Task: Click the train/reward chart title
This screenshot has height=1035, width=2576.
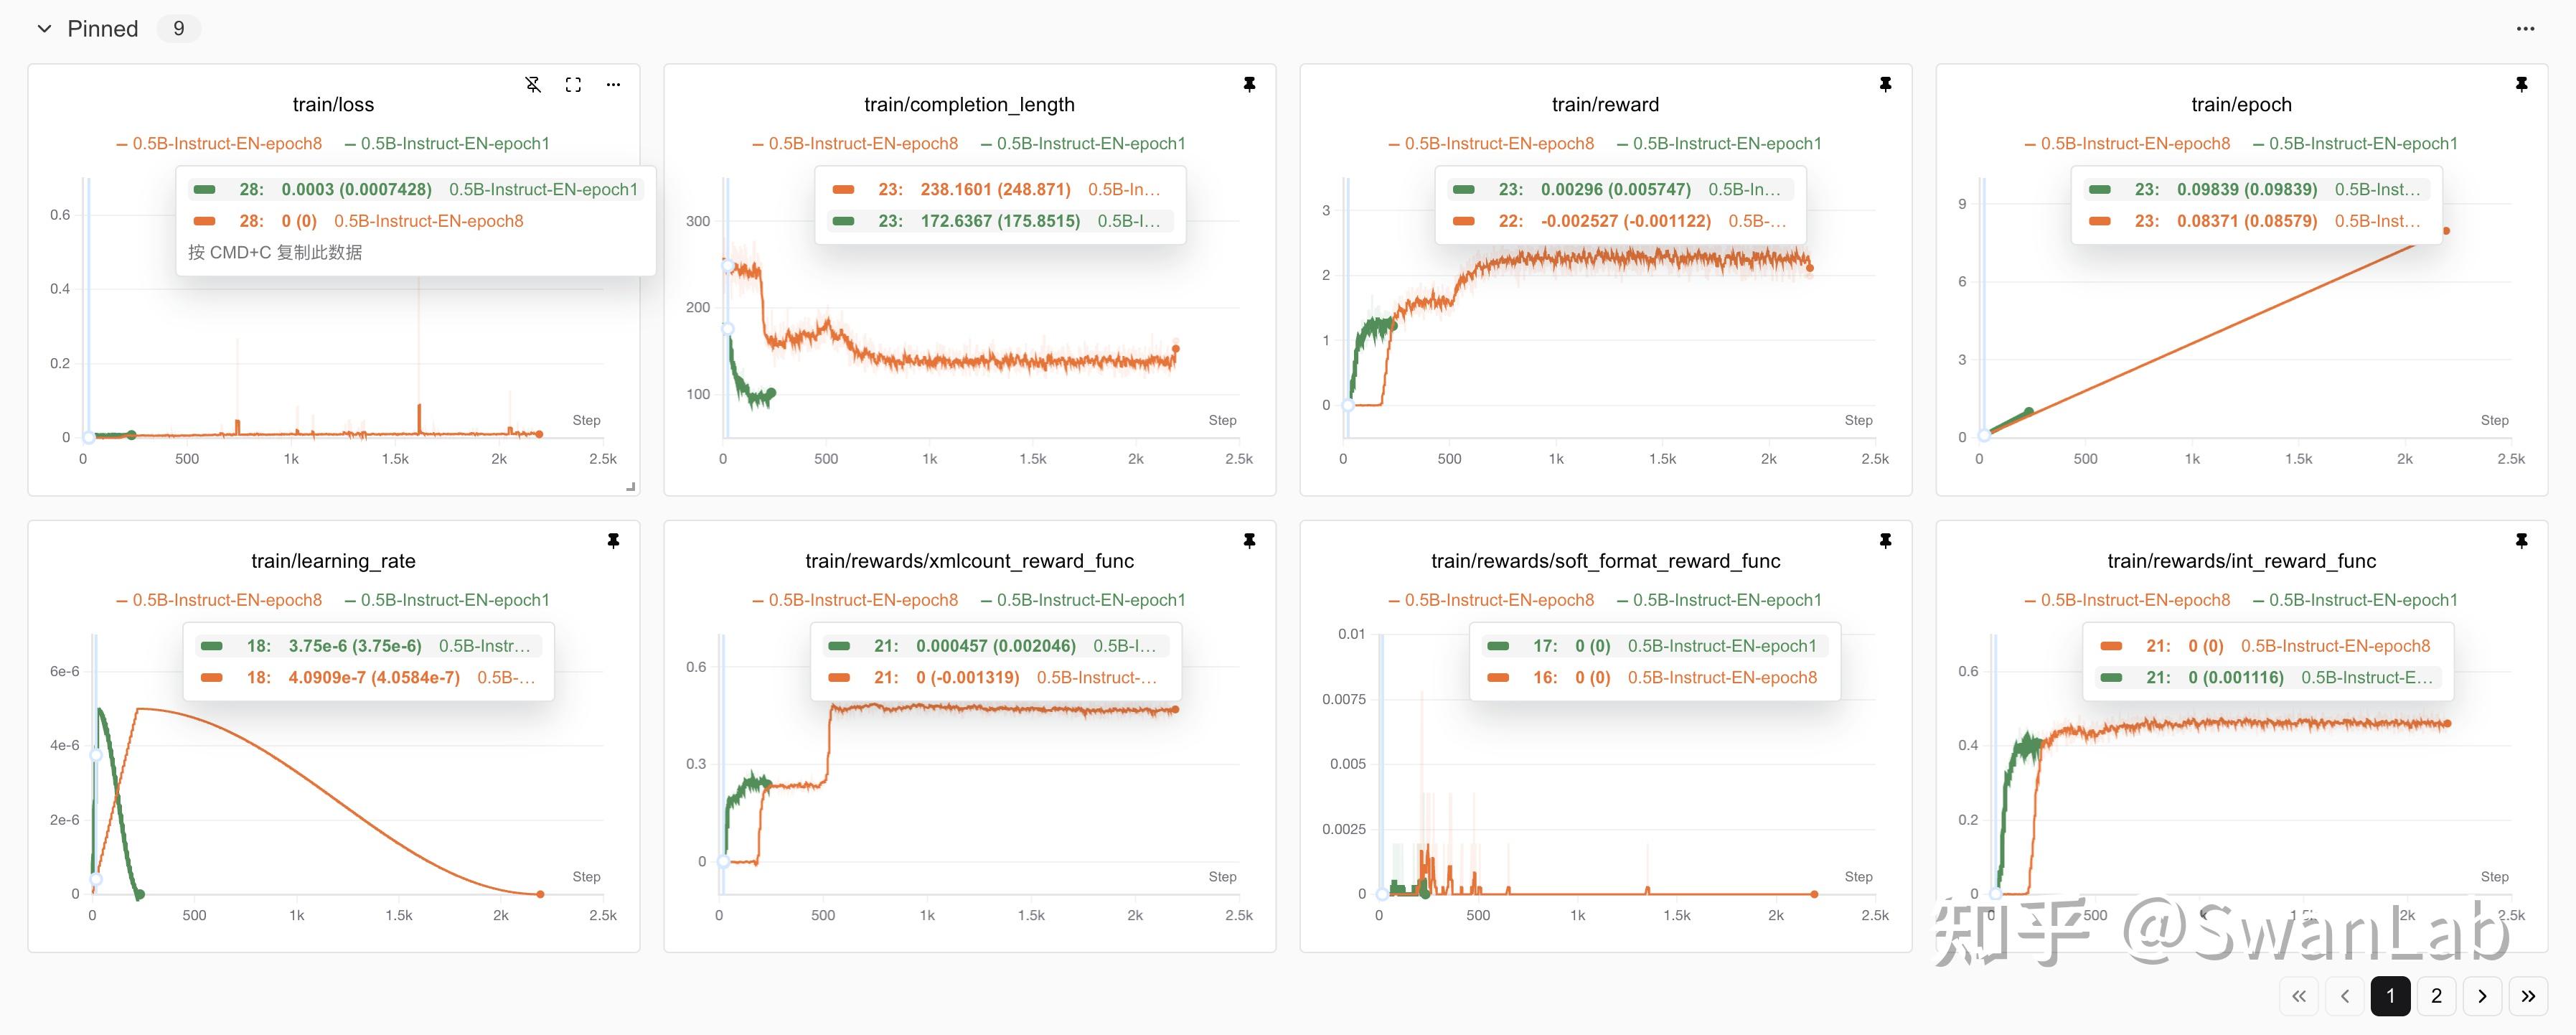Action: (1605, 104)
